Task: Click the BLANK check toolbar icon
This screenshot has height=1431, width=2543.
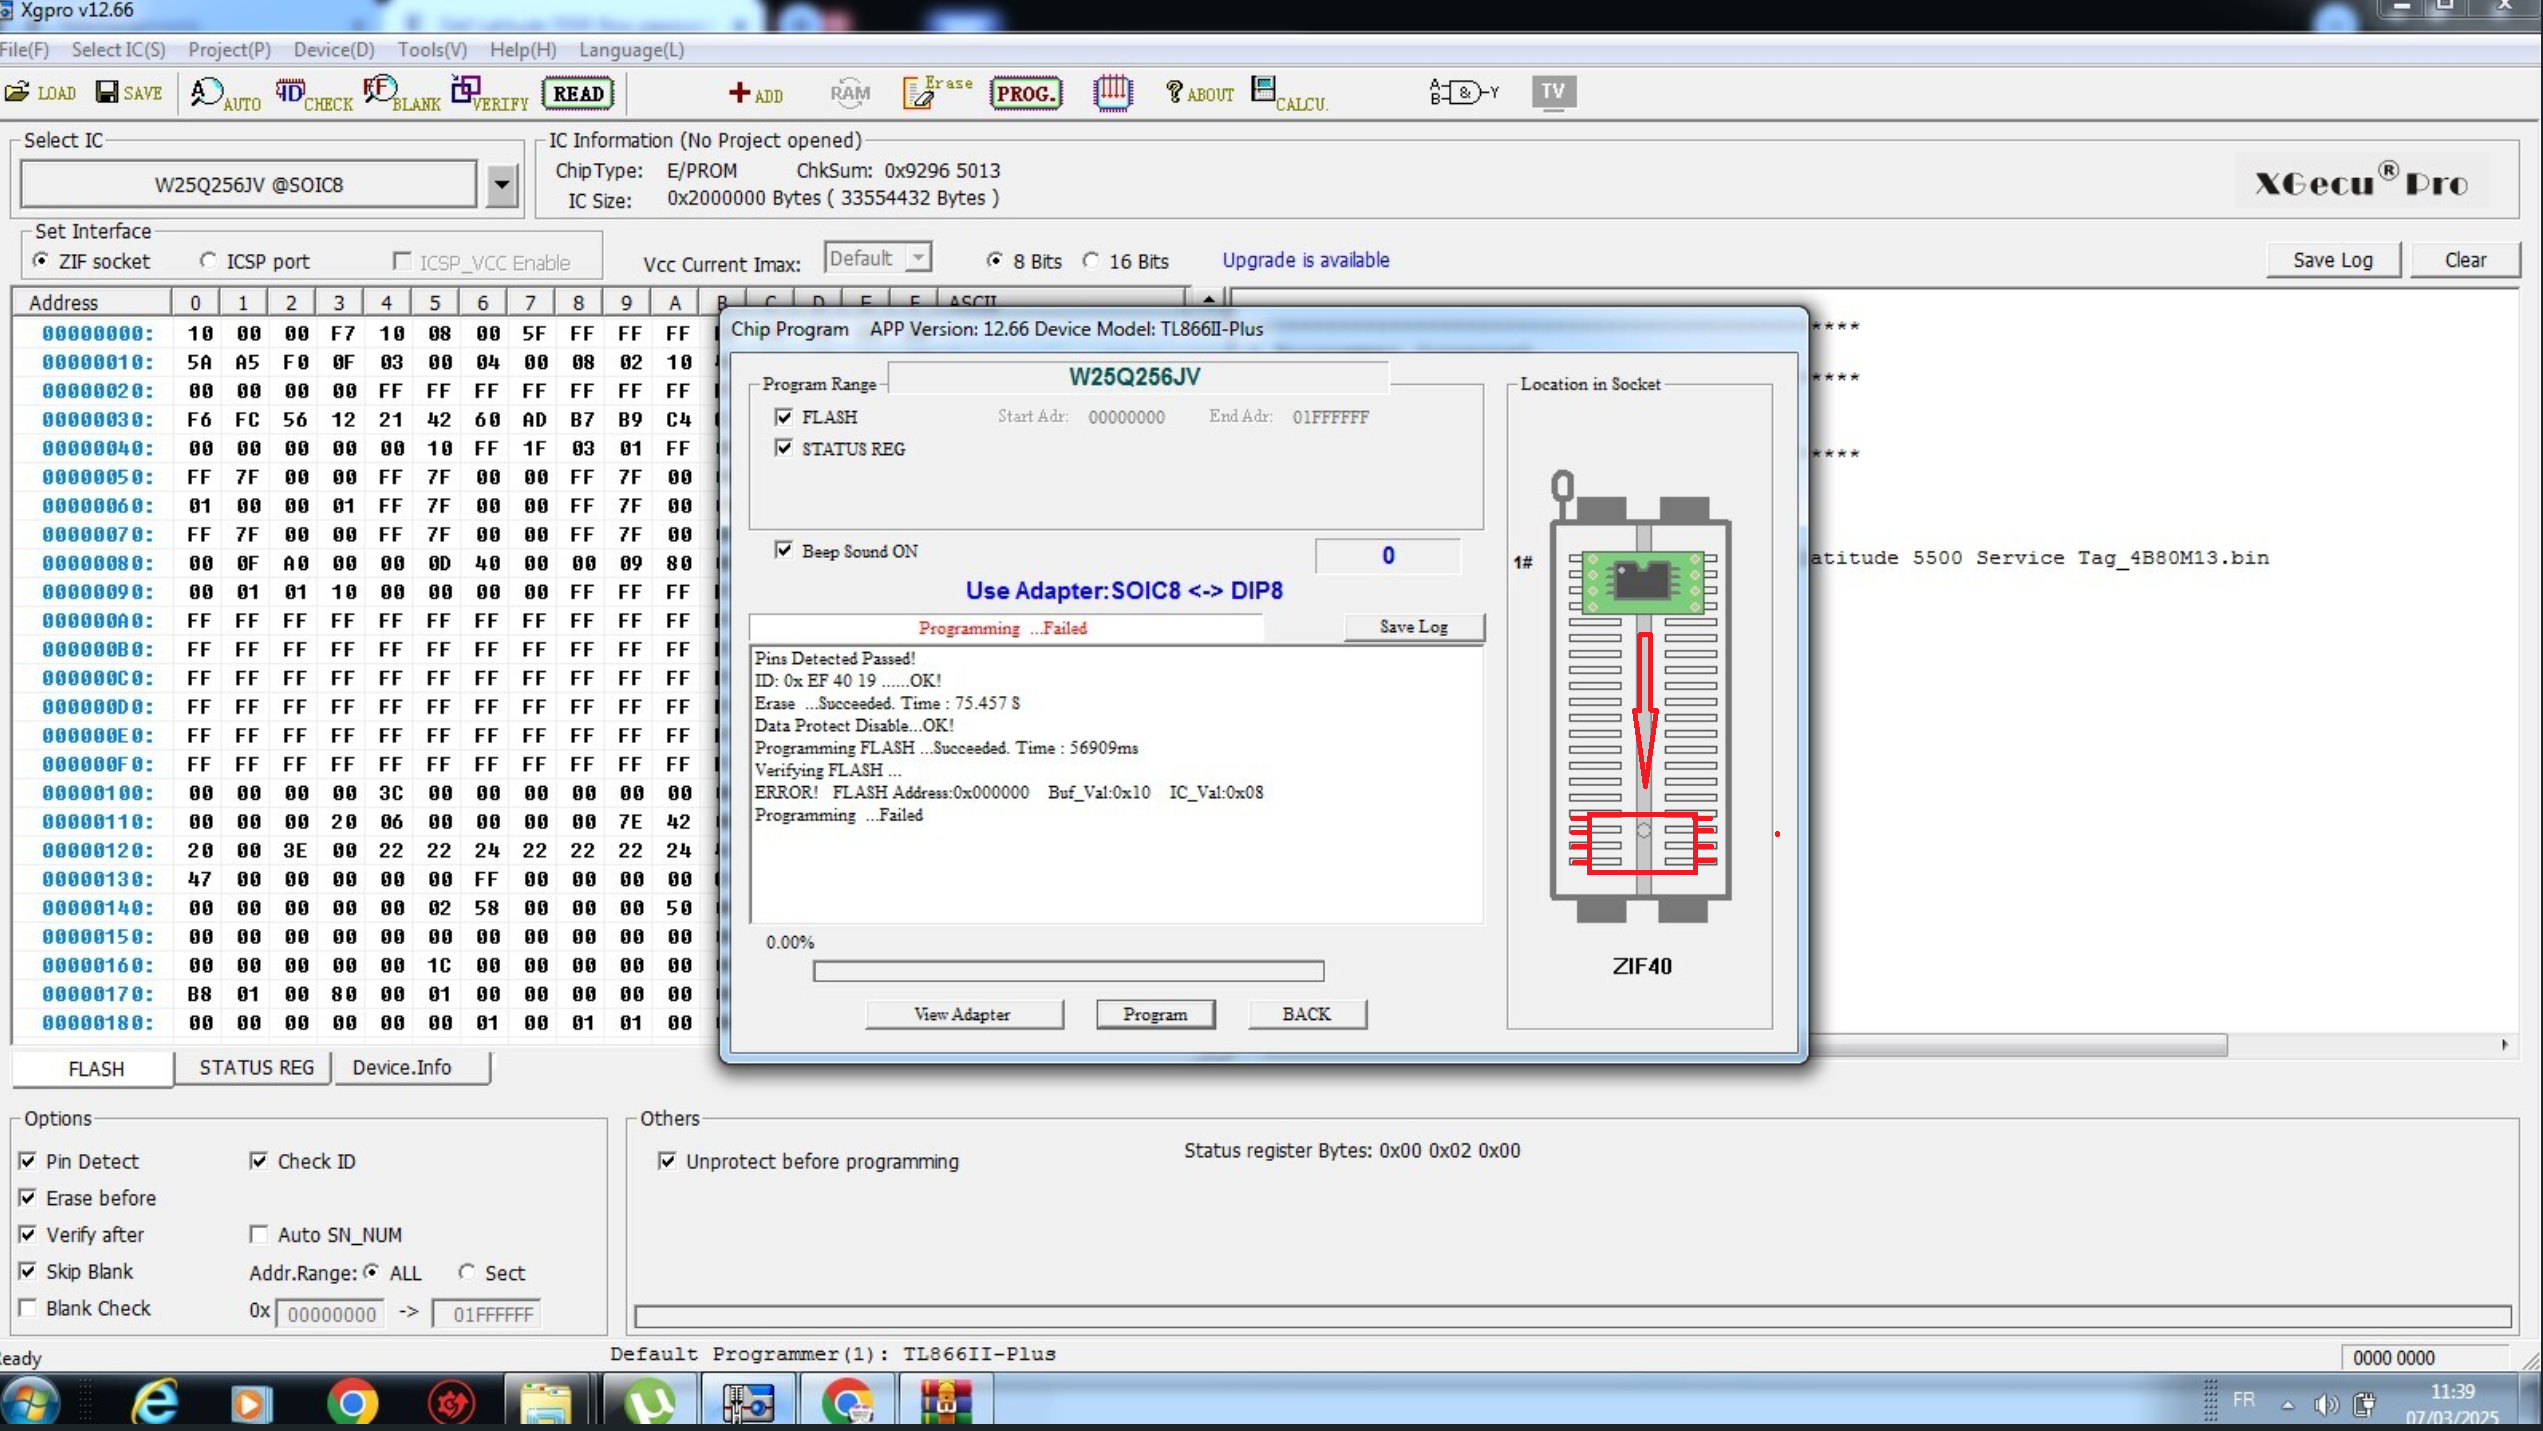Action: pyautogui.click(x=400, y=93)
